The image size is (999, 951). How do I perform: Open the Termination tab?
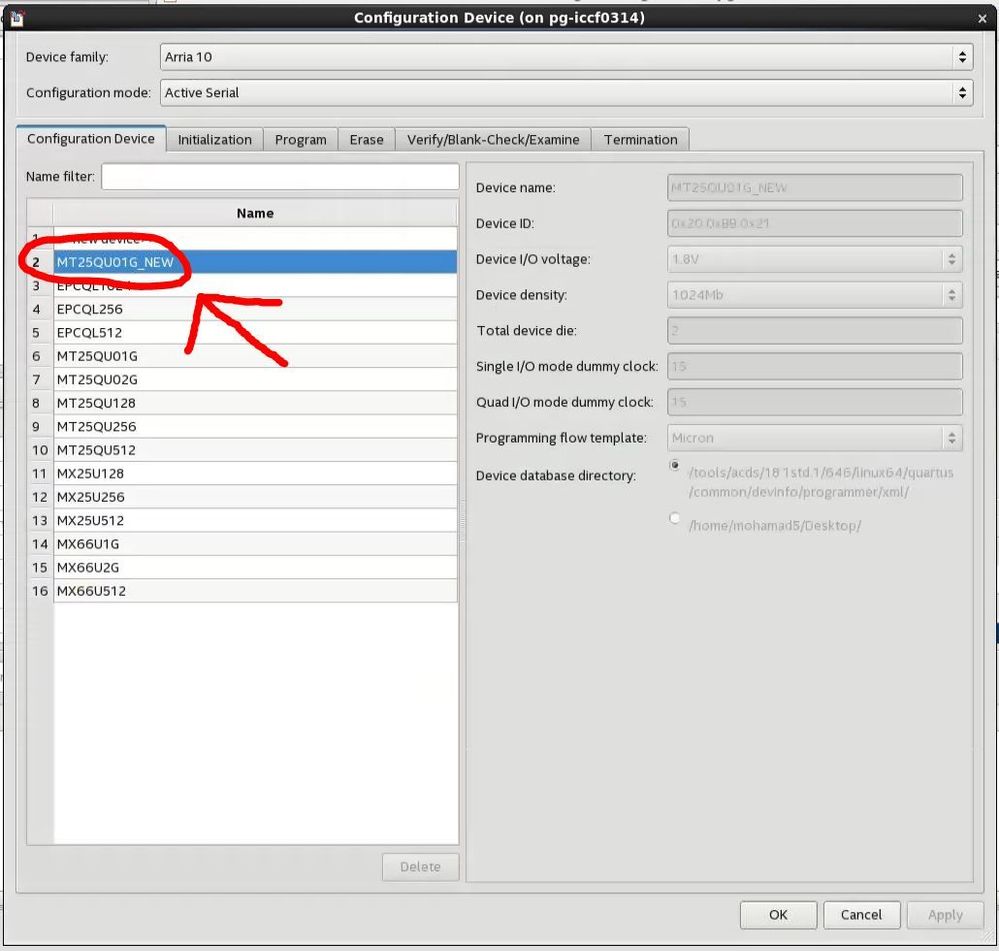coord(640,139)
